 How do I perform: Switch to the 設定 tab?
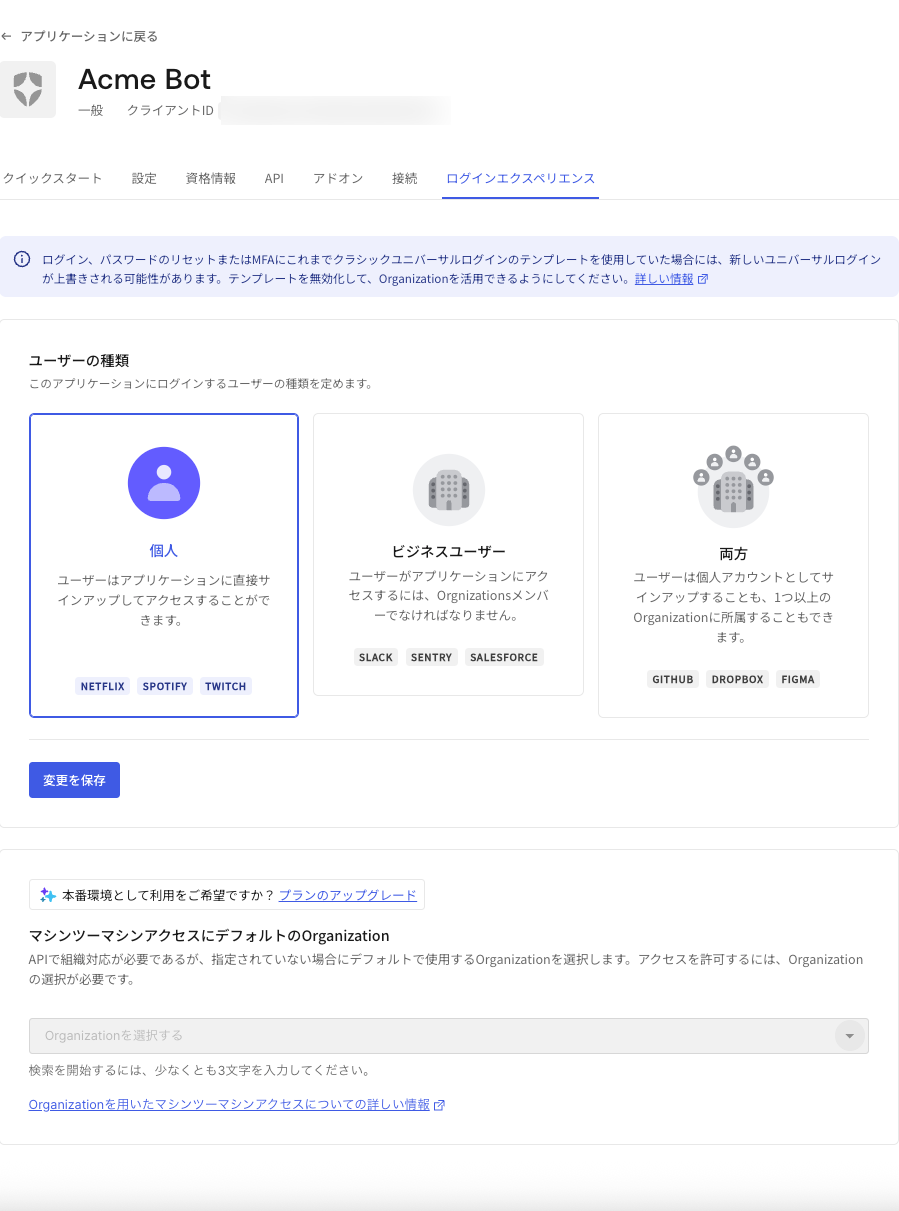coord(143,178)
